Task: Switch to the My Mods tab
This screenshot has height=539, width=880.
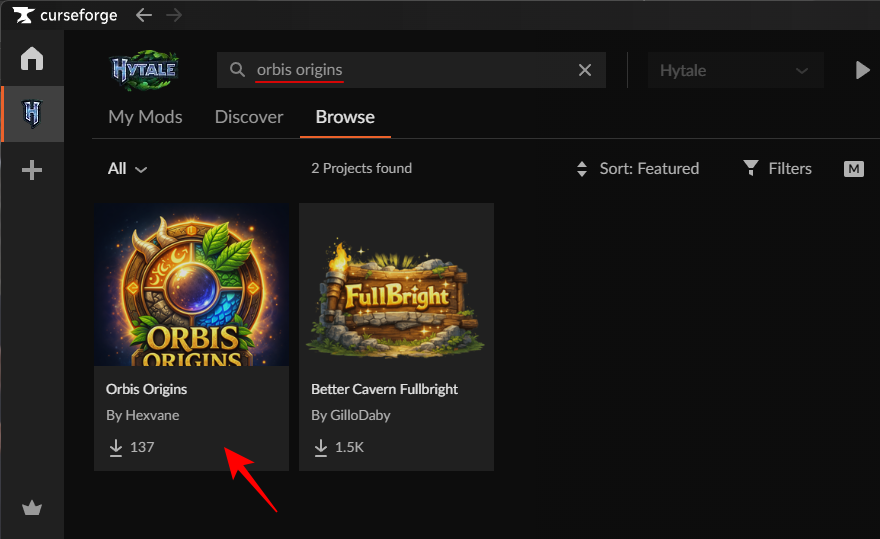Action: [145, 117]
